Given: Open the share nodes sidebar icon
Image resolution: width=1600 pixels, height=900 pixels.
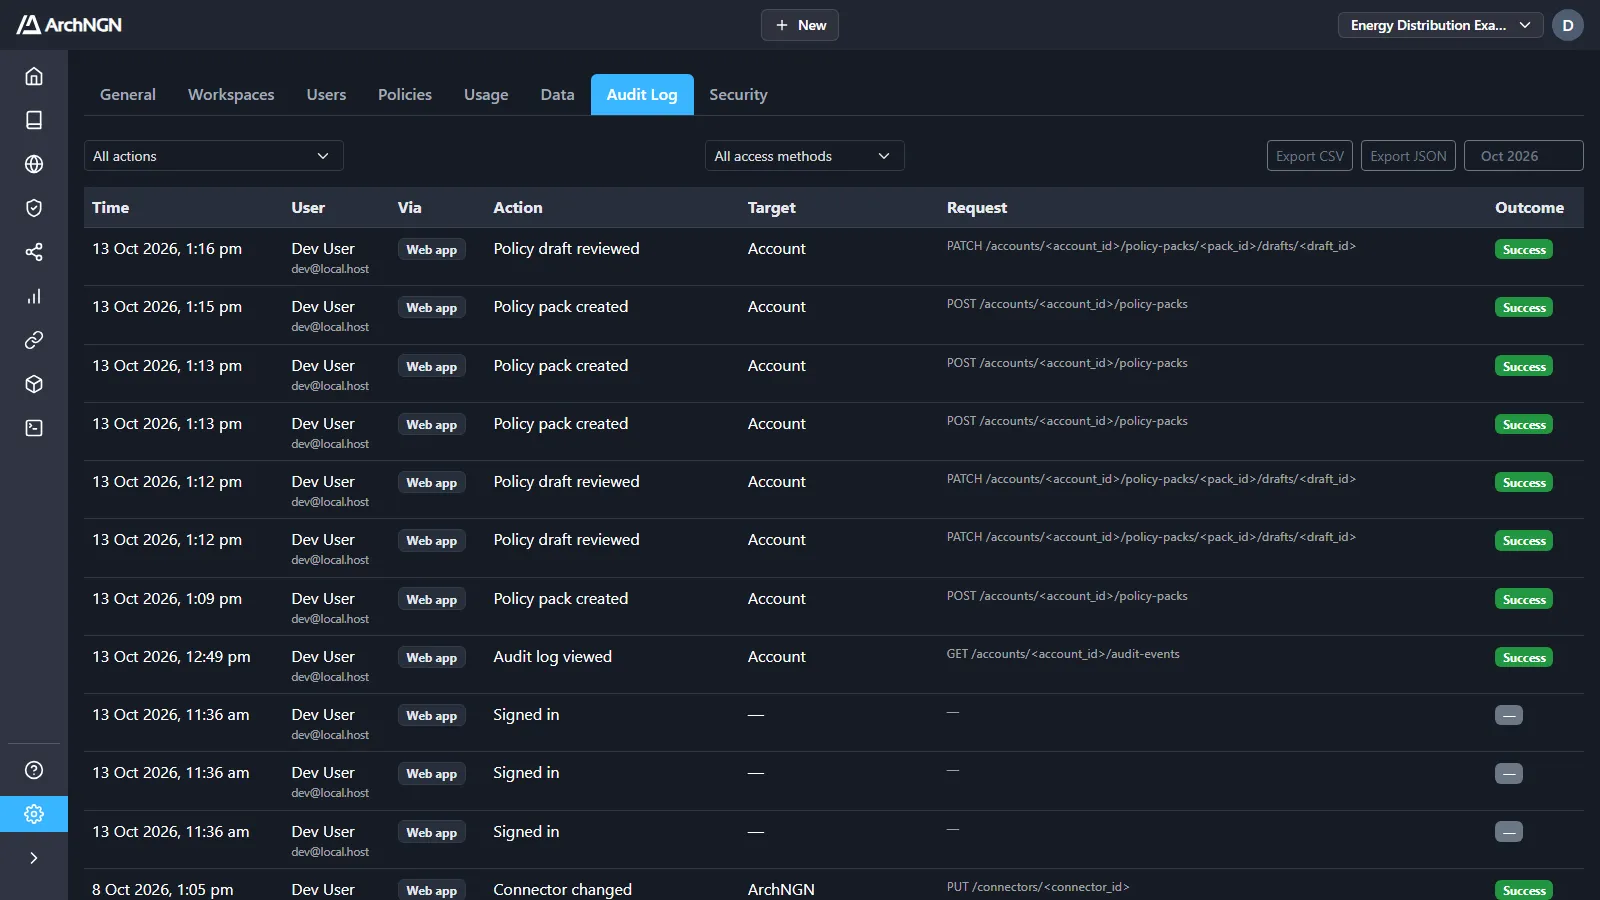Looking at the screenshot, I should click(x=34, y=252).
